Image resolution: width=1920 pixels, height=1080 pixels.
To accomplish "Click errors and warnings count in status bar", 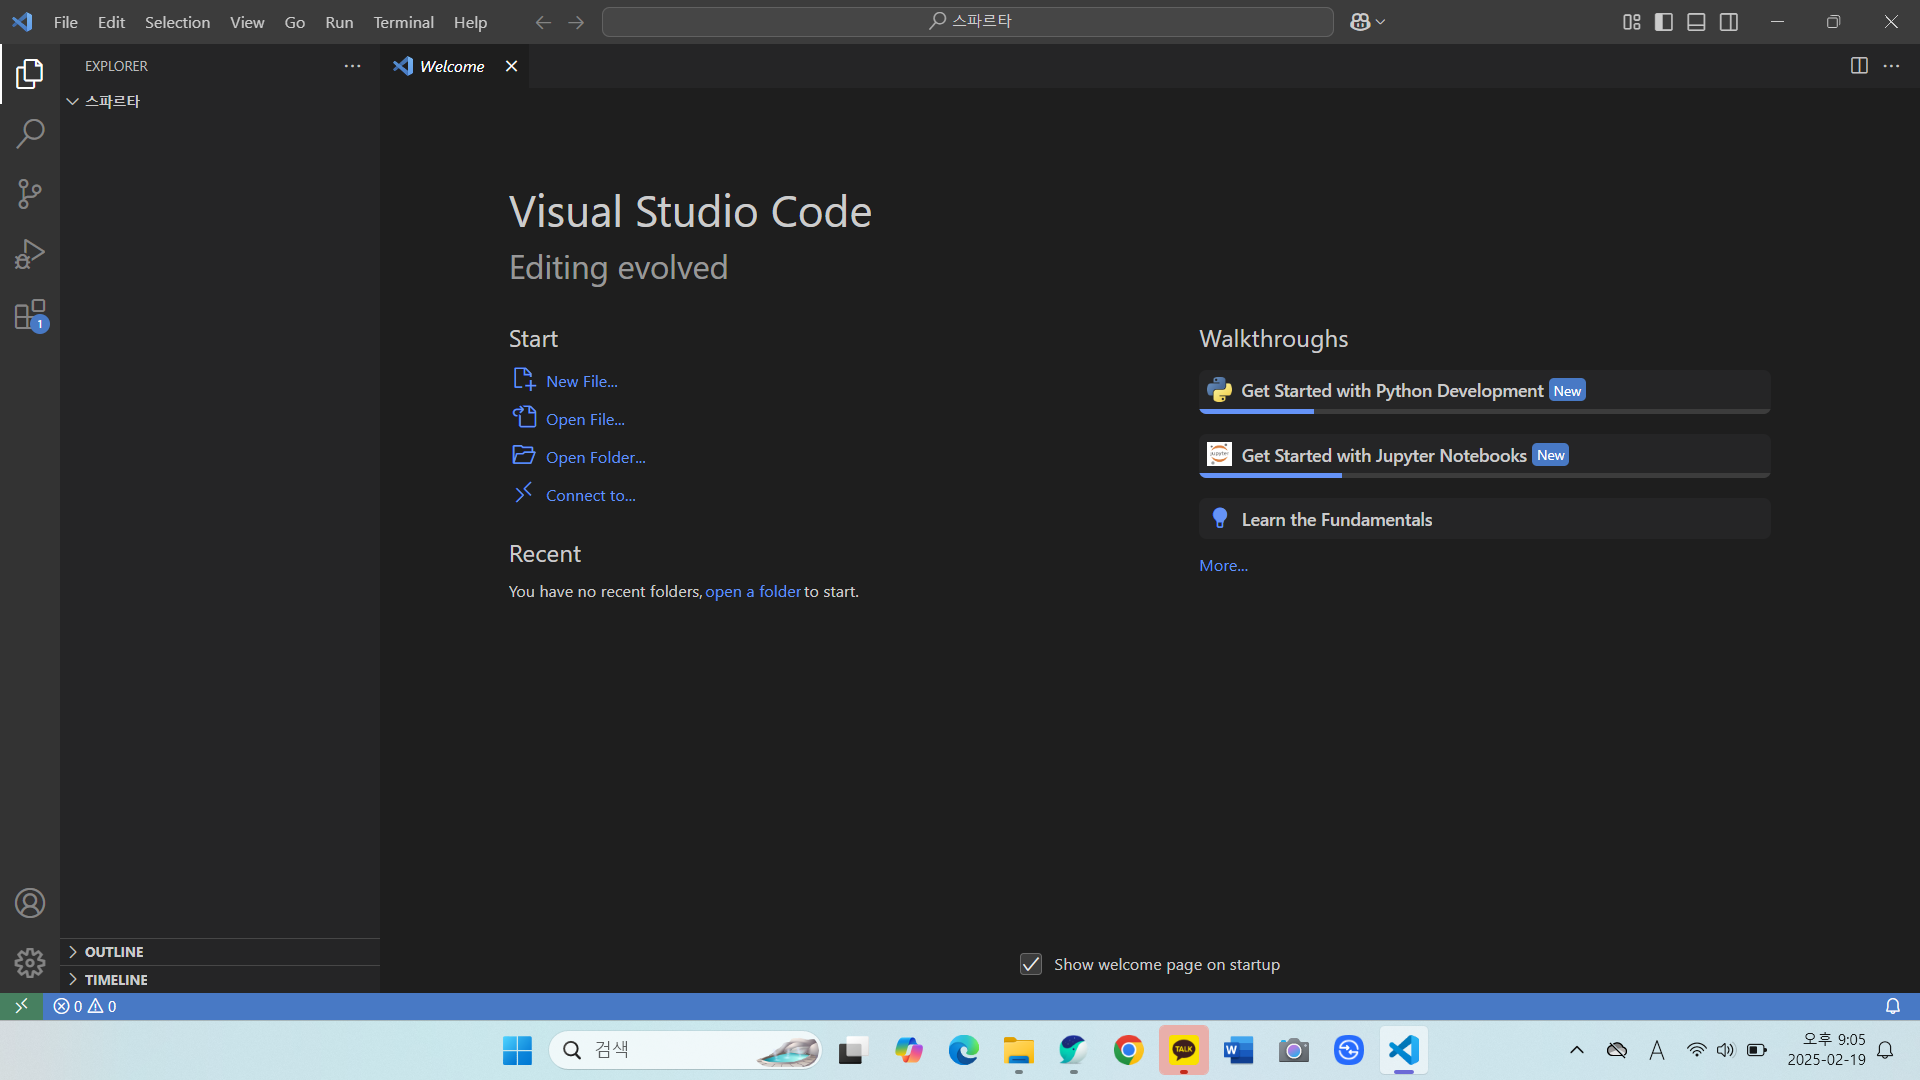I will (x=85, y=1006).
